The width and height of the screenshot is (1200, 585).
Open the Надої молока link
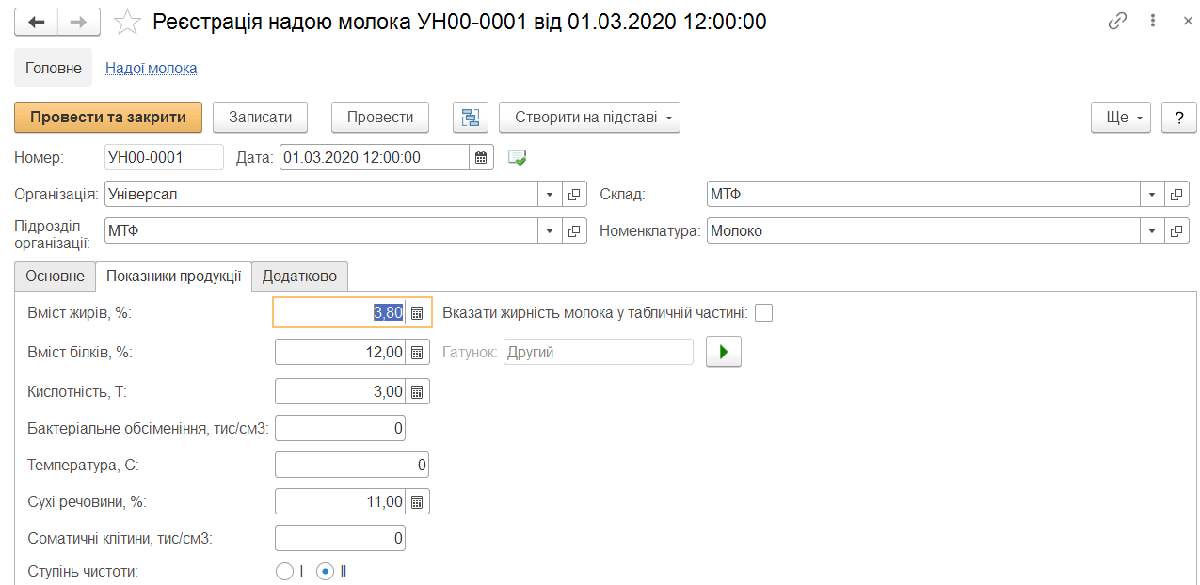coord(151,68)
